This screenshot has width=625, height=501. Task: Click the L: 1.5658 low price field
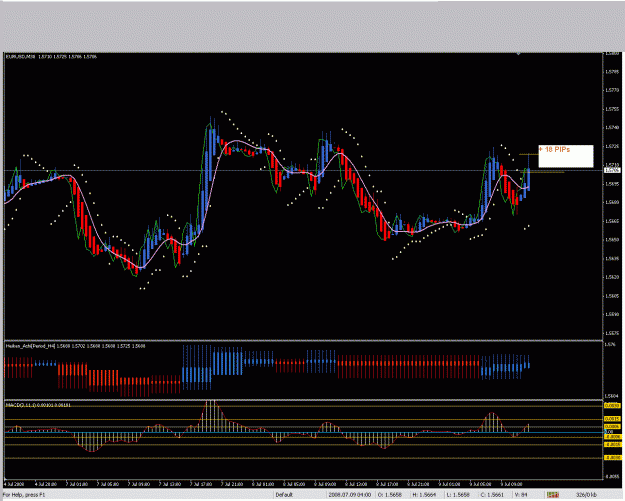pos(458,495)
